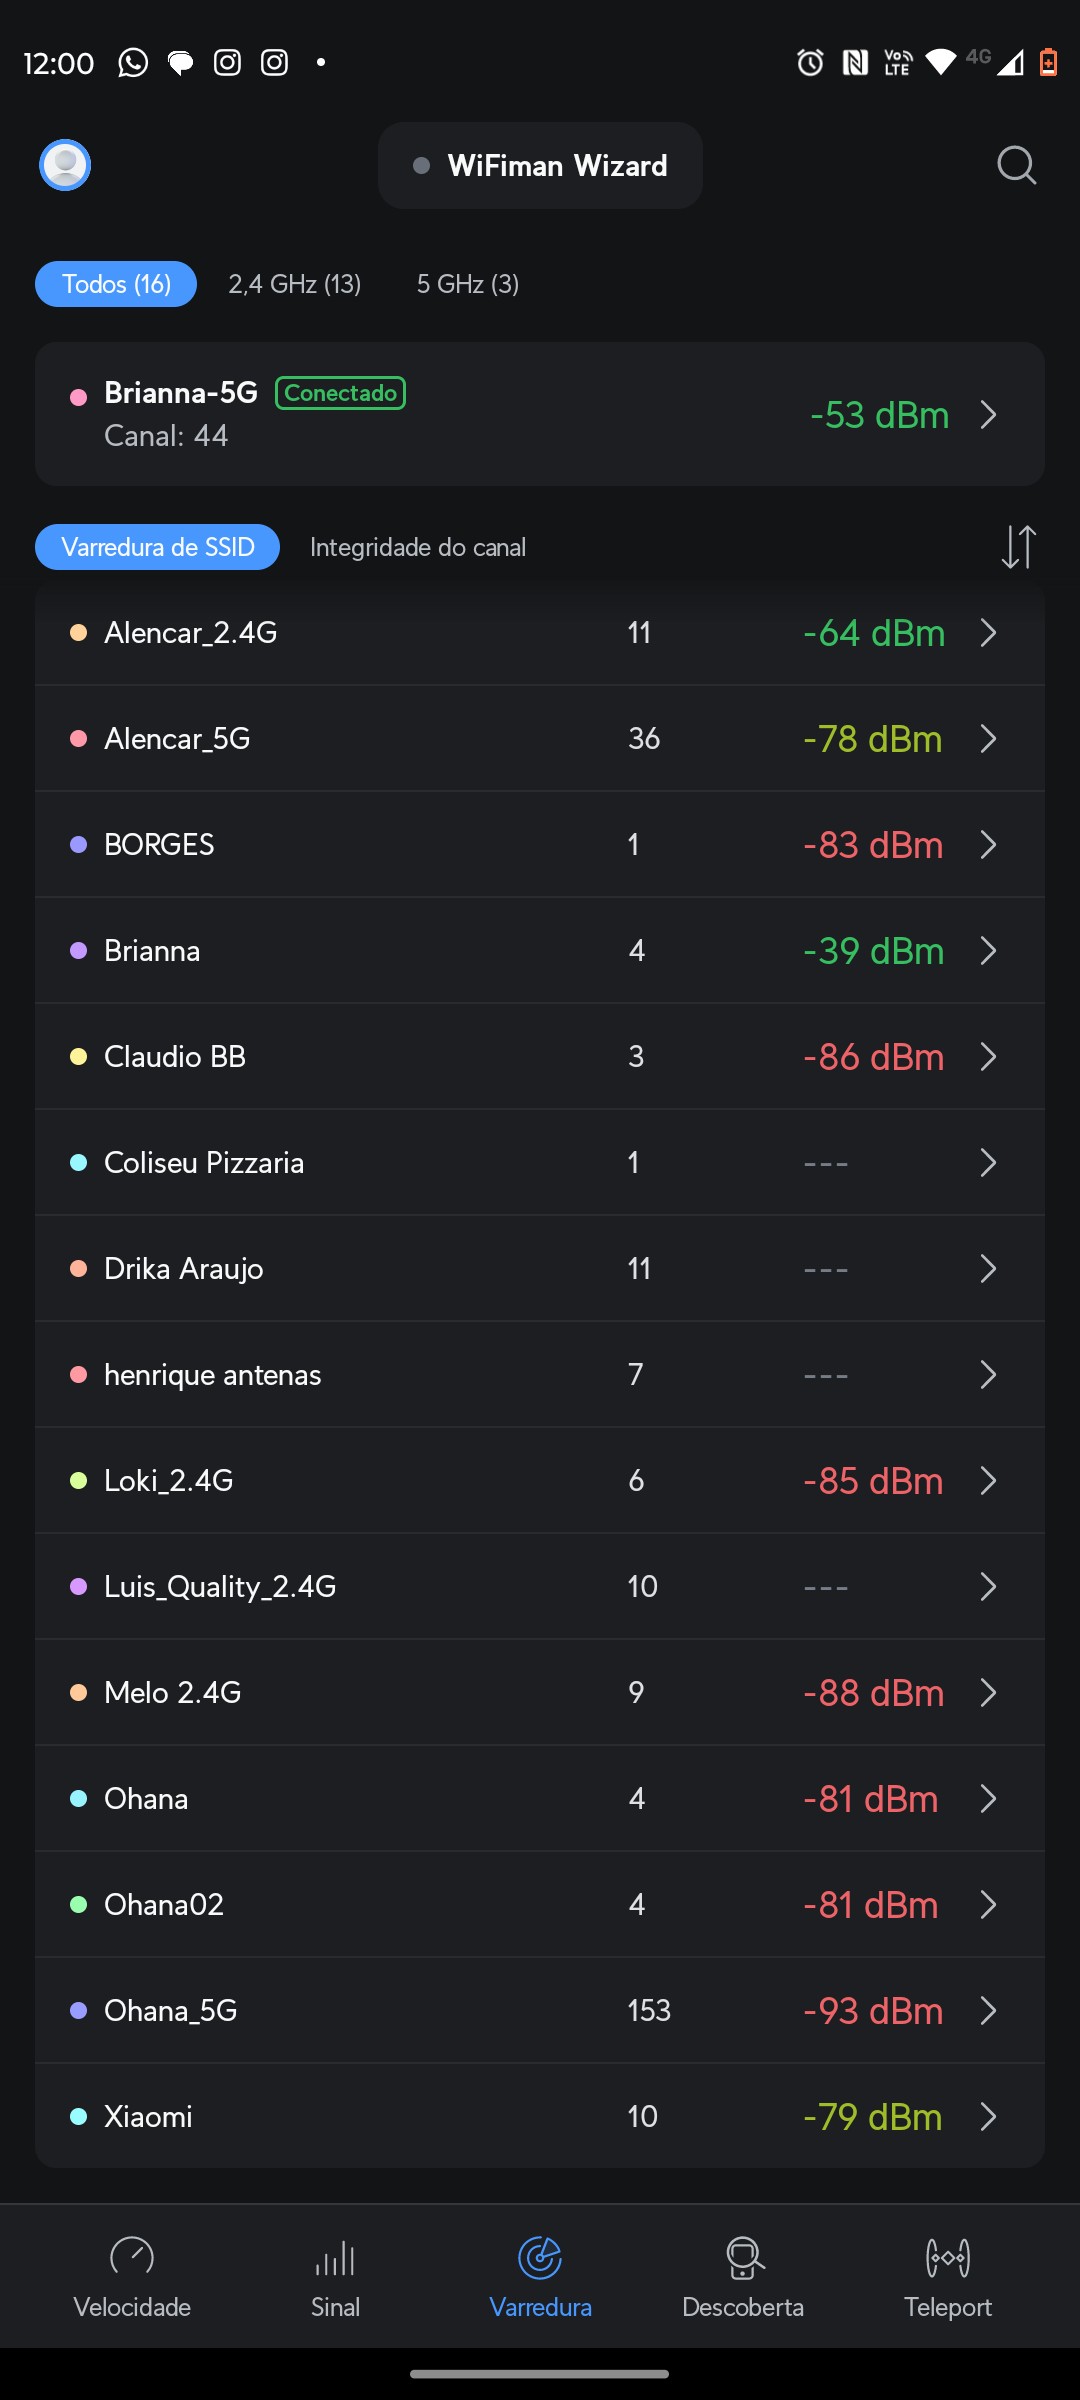
Task: Select the Varredura de SSID tab
Action: tap(158, 547)
